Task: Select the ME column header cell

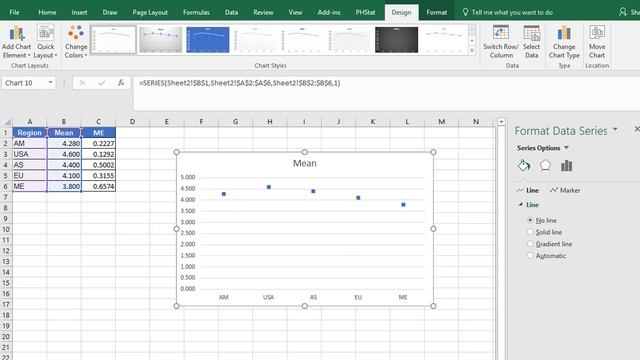Action: (x=98, y=133)
